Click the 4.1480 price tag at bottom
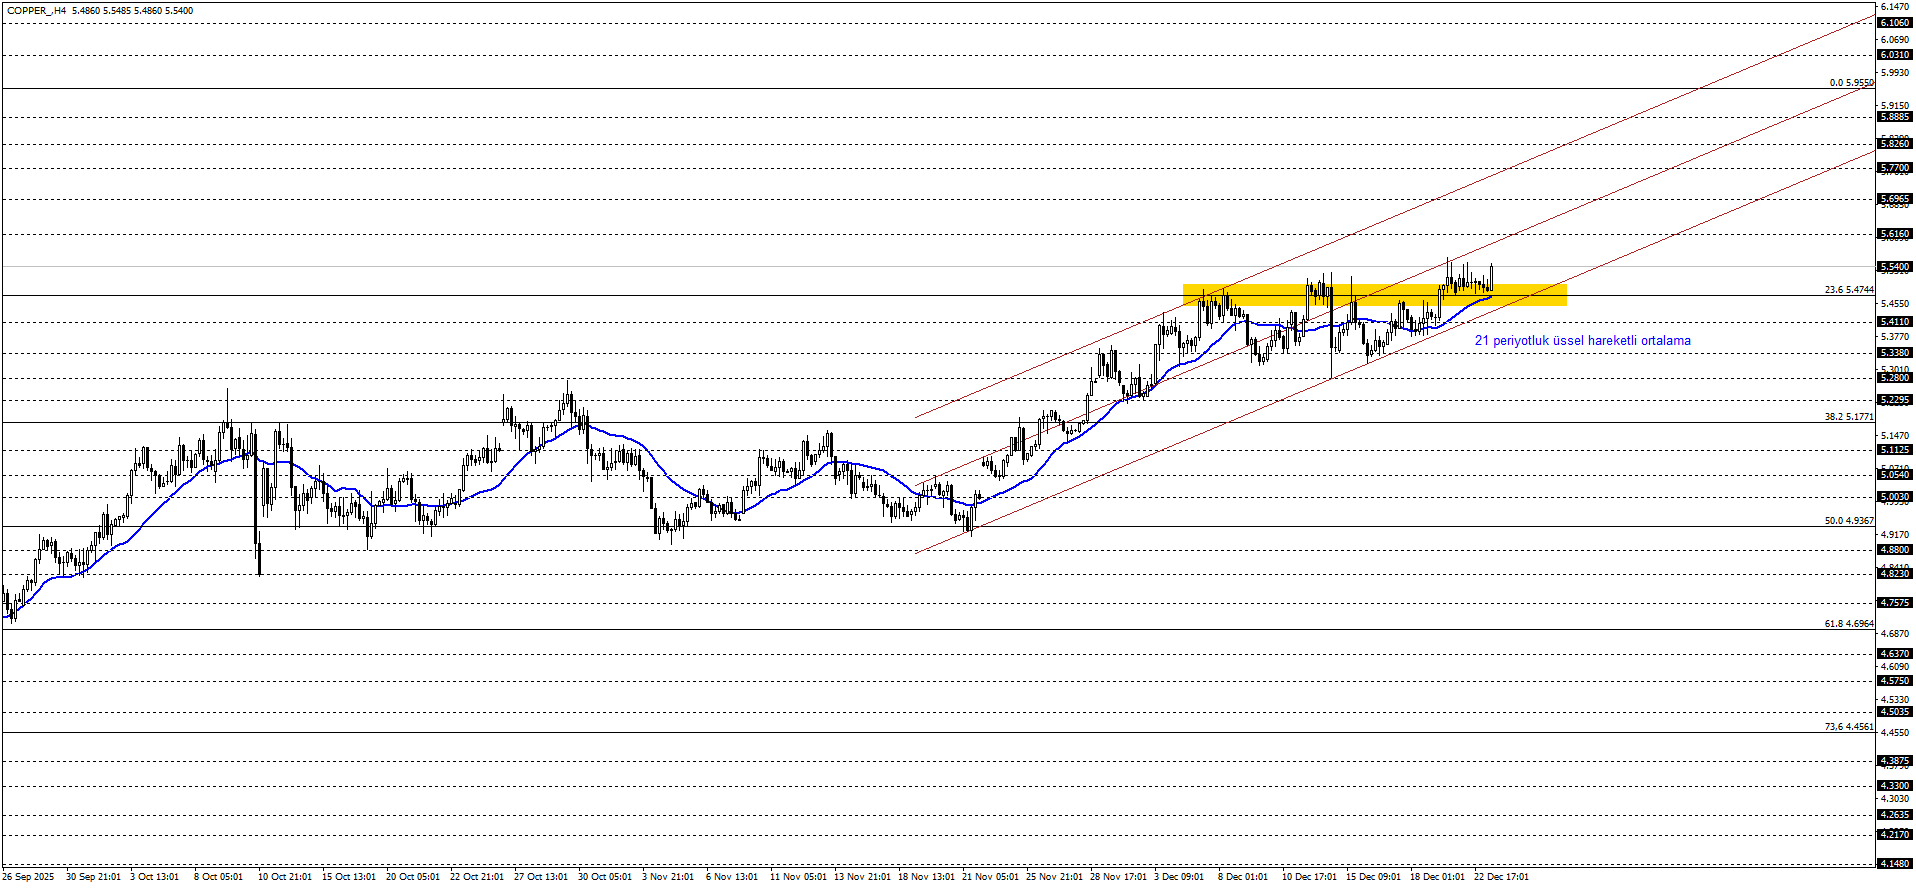 pyautogui.click(x=1895, y=863)
